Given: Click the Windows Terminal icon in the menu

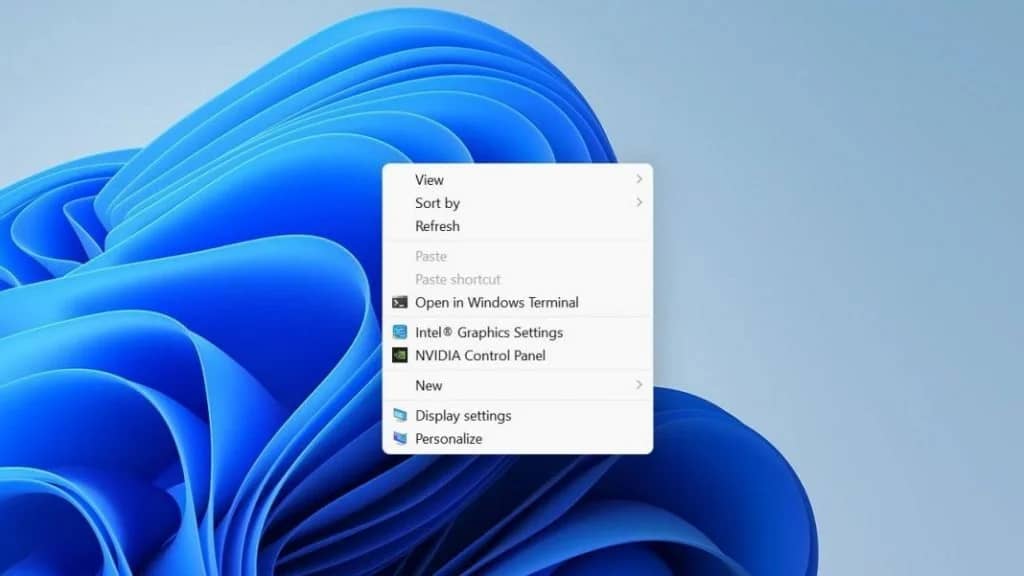Looking at the screenshot, I should coord(400,302).
